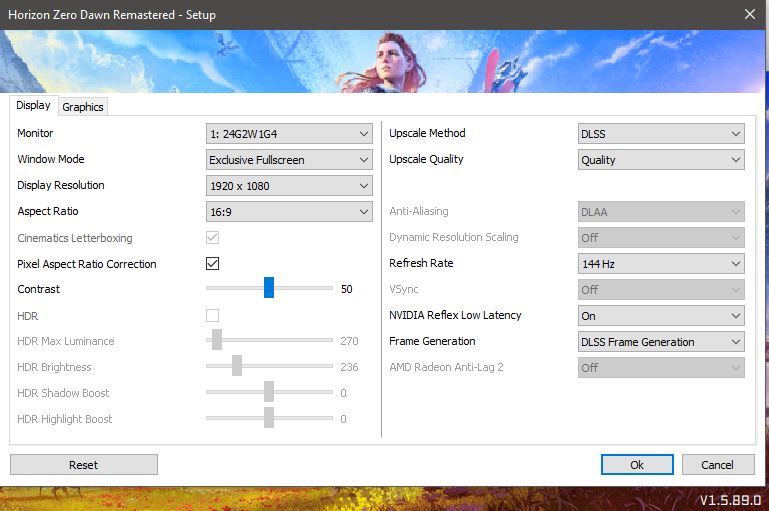Open the Upscale Method dropdown

pyautogui.click(x=661, y=133)
